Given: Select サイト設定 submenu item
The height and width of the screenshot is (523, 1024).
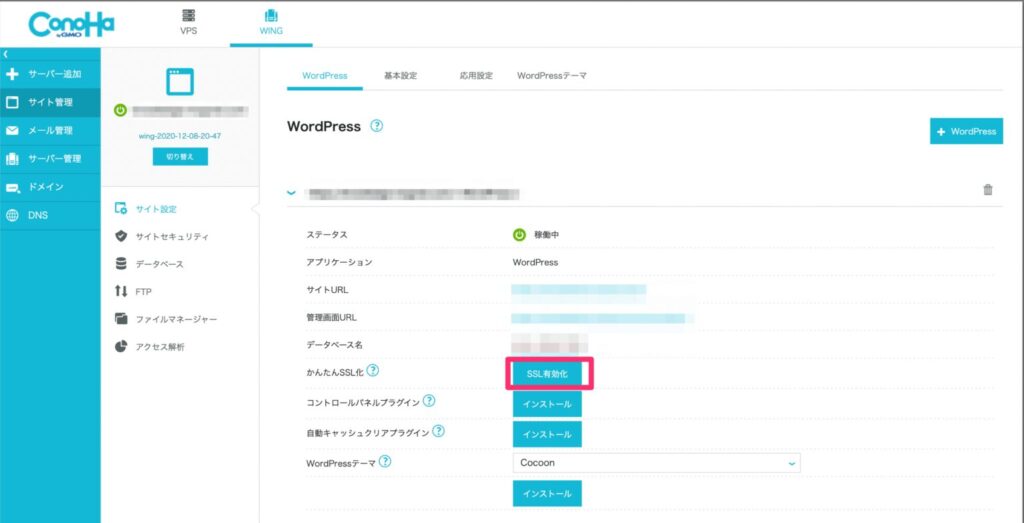Looking at the screenshot, I should coord(155,209).
